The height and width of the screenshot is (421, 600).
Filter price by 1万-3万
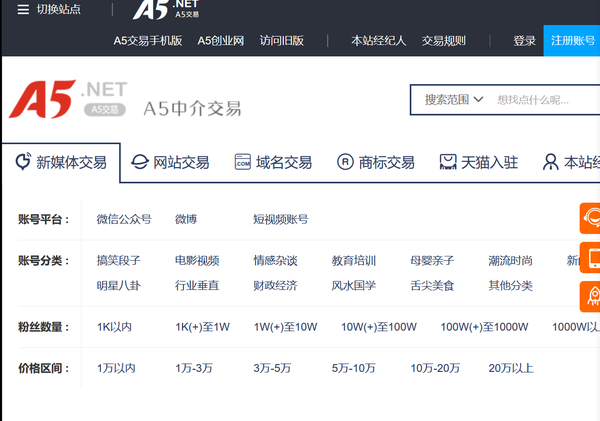coord(194,368)
